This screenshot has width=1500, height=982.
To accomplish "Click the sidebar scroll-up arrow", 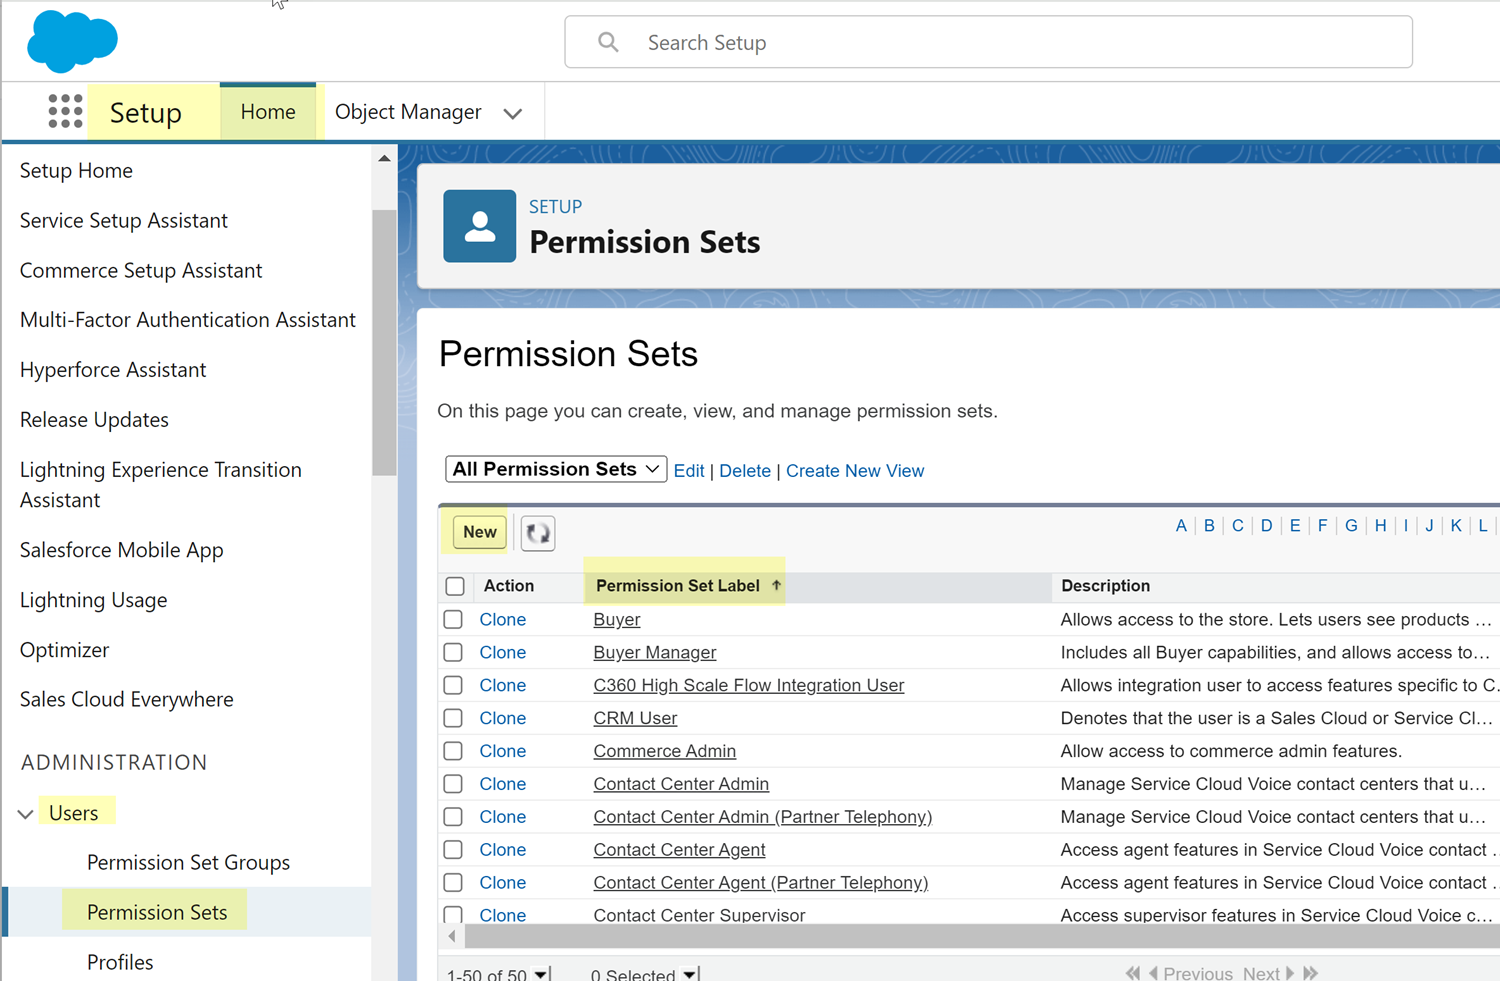I will tap(384, 159).
